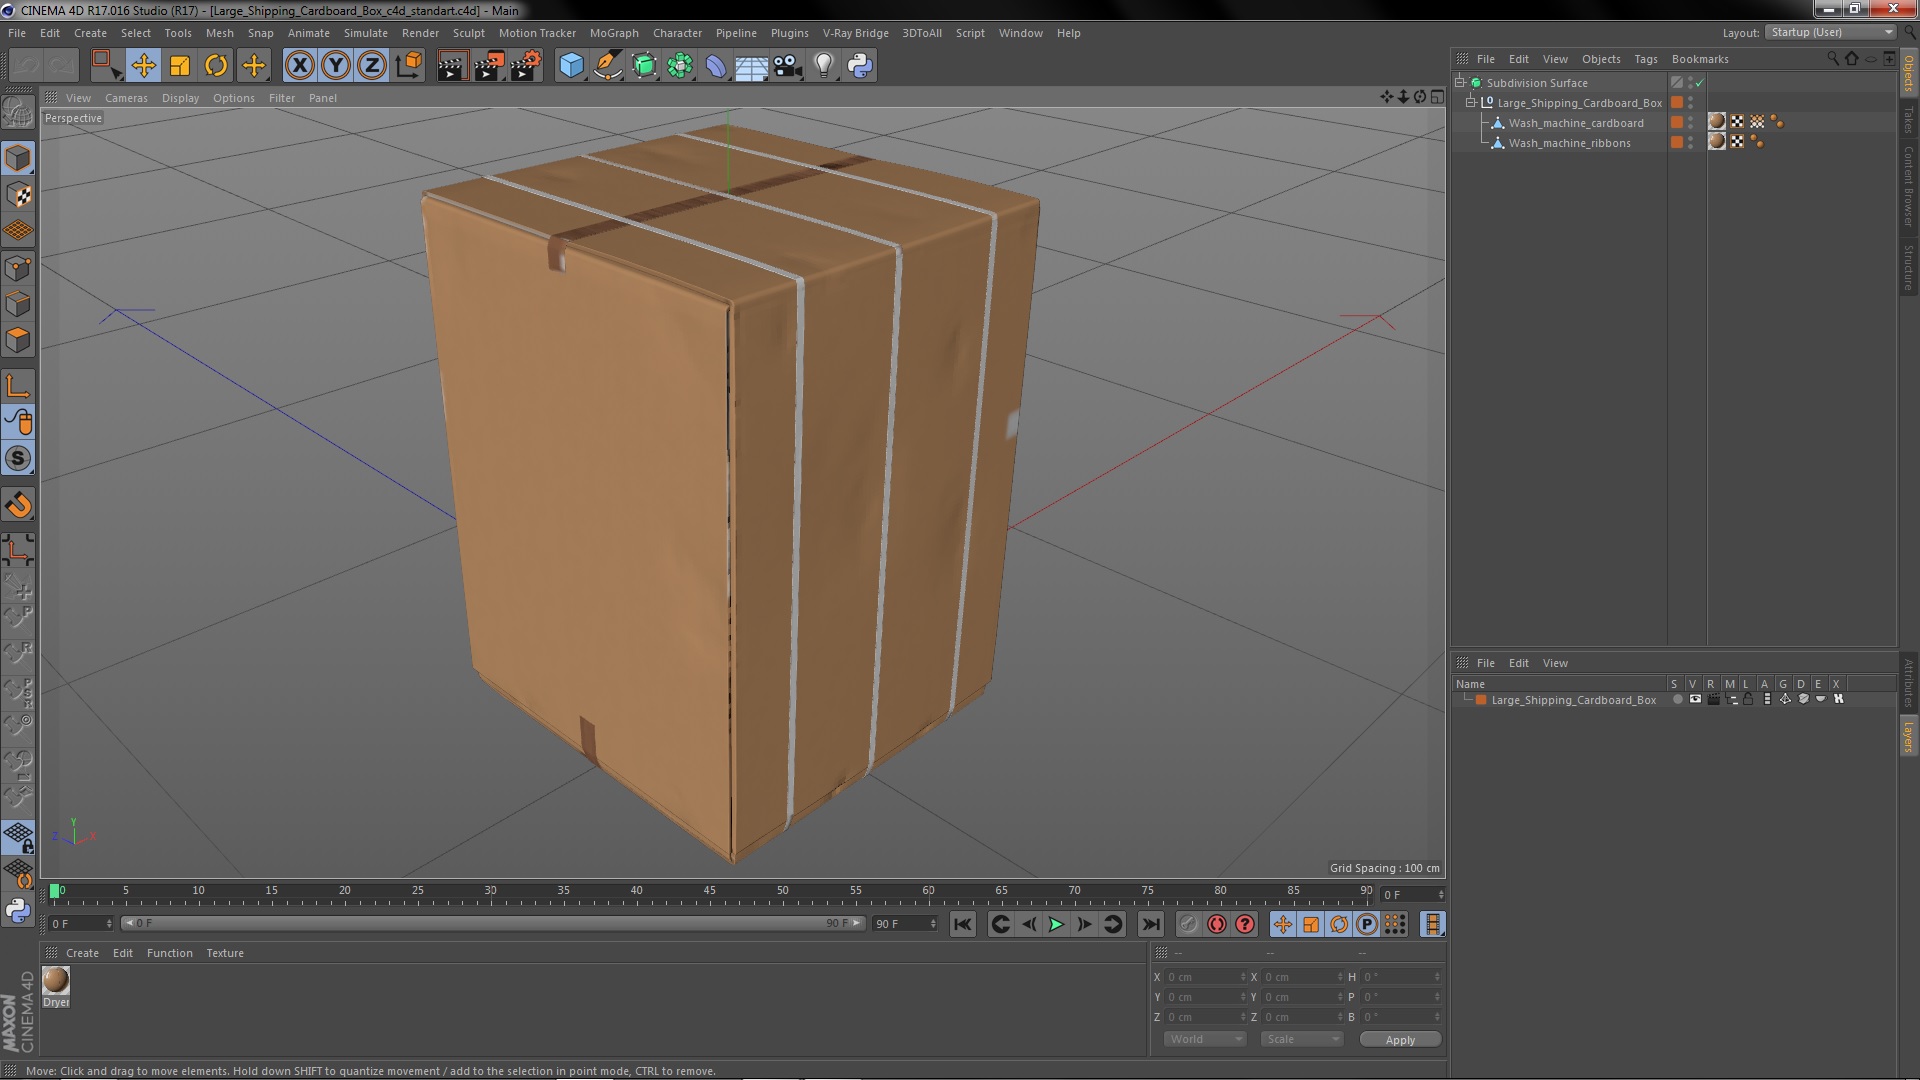Toggle the X axis lock

click(x=299, y=66)
